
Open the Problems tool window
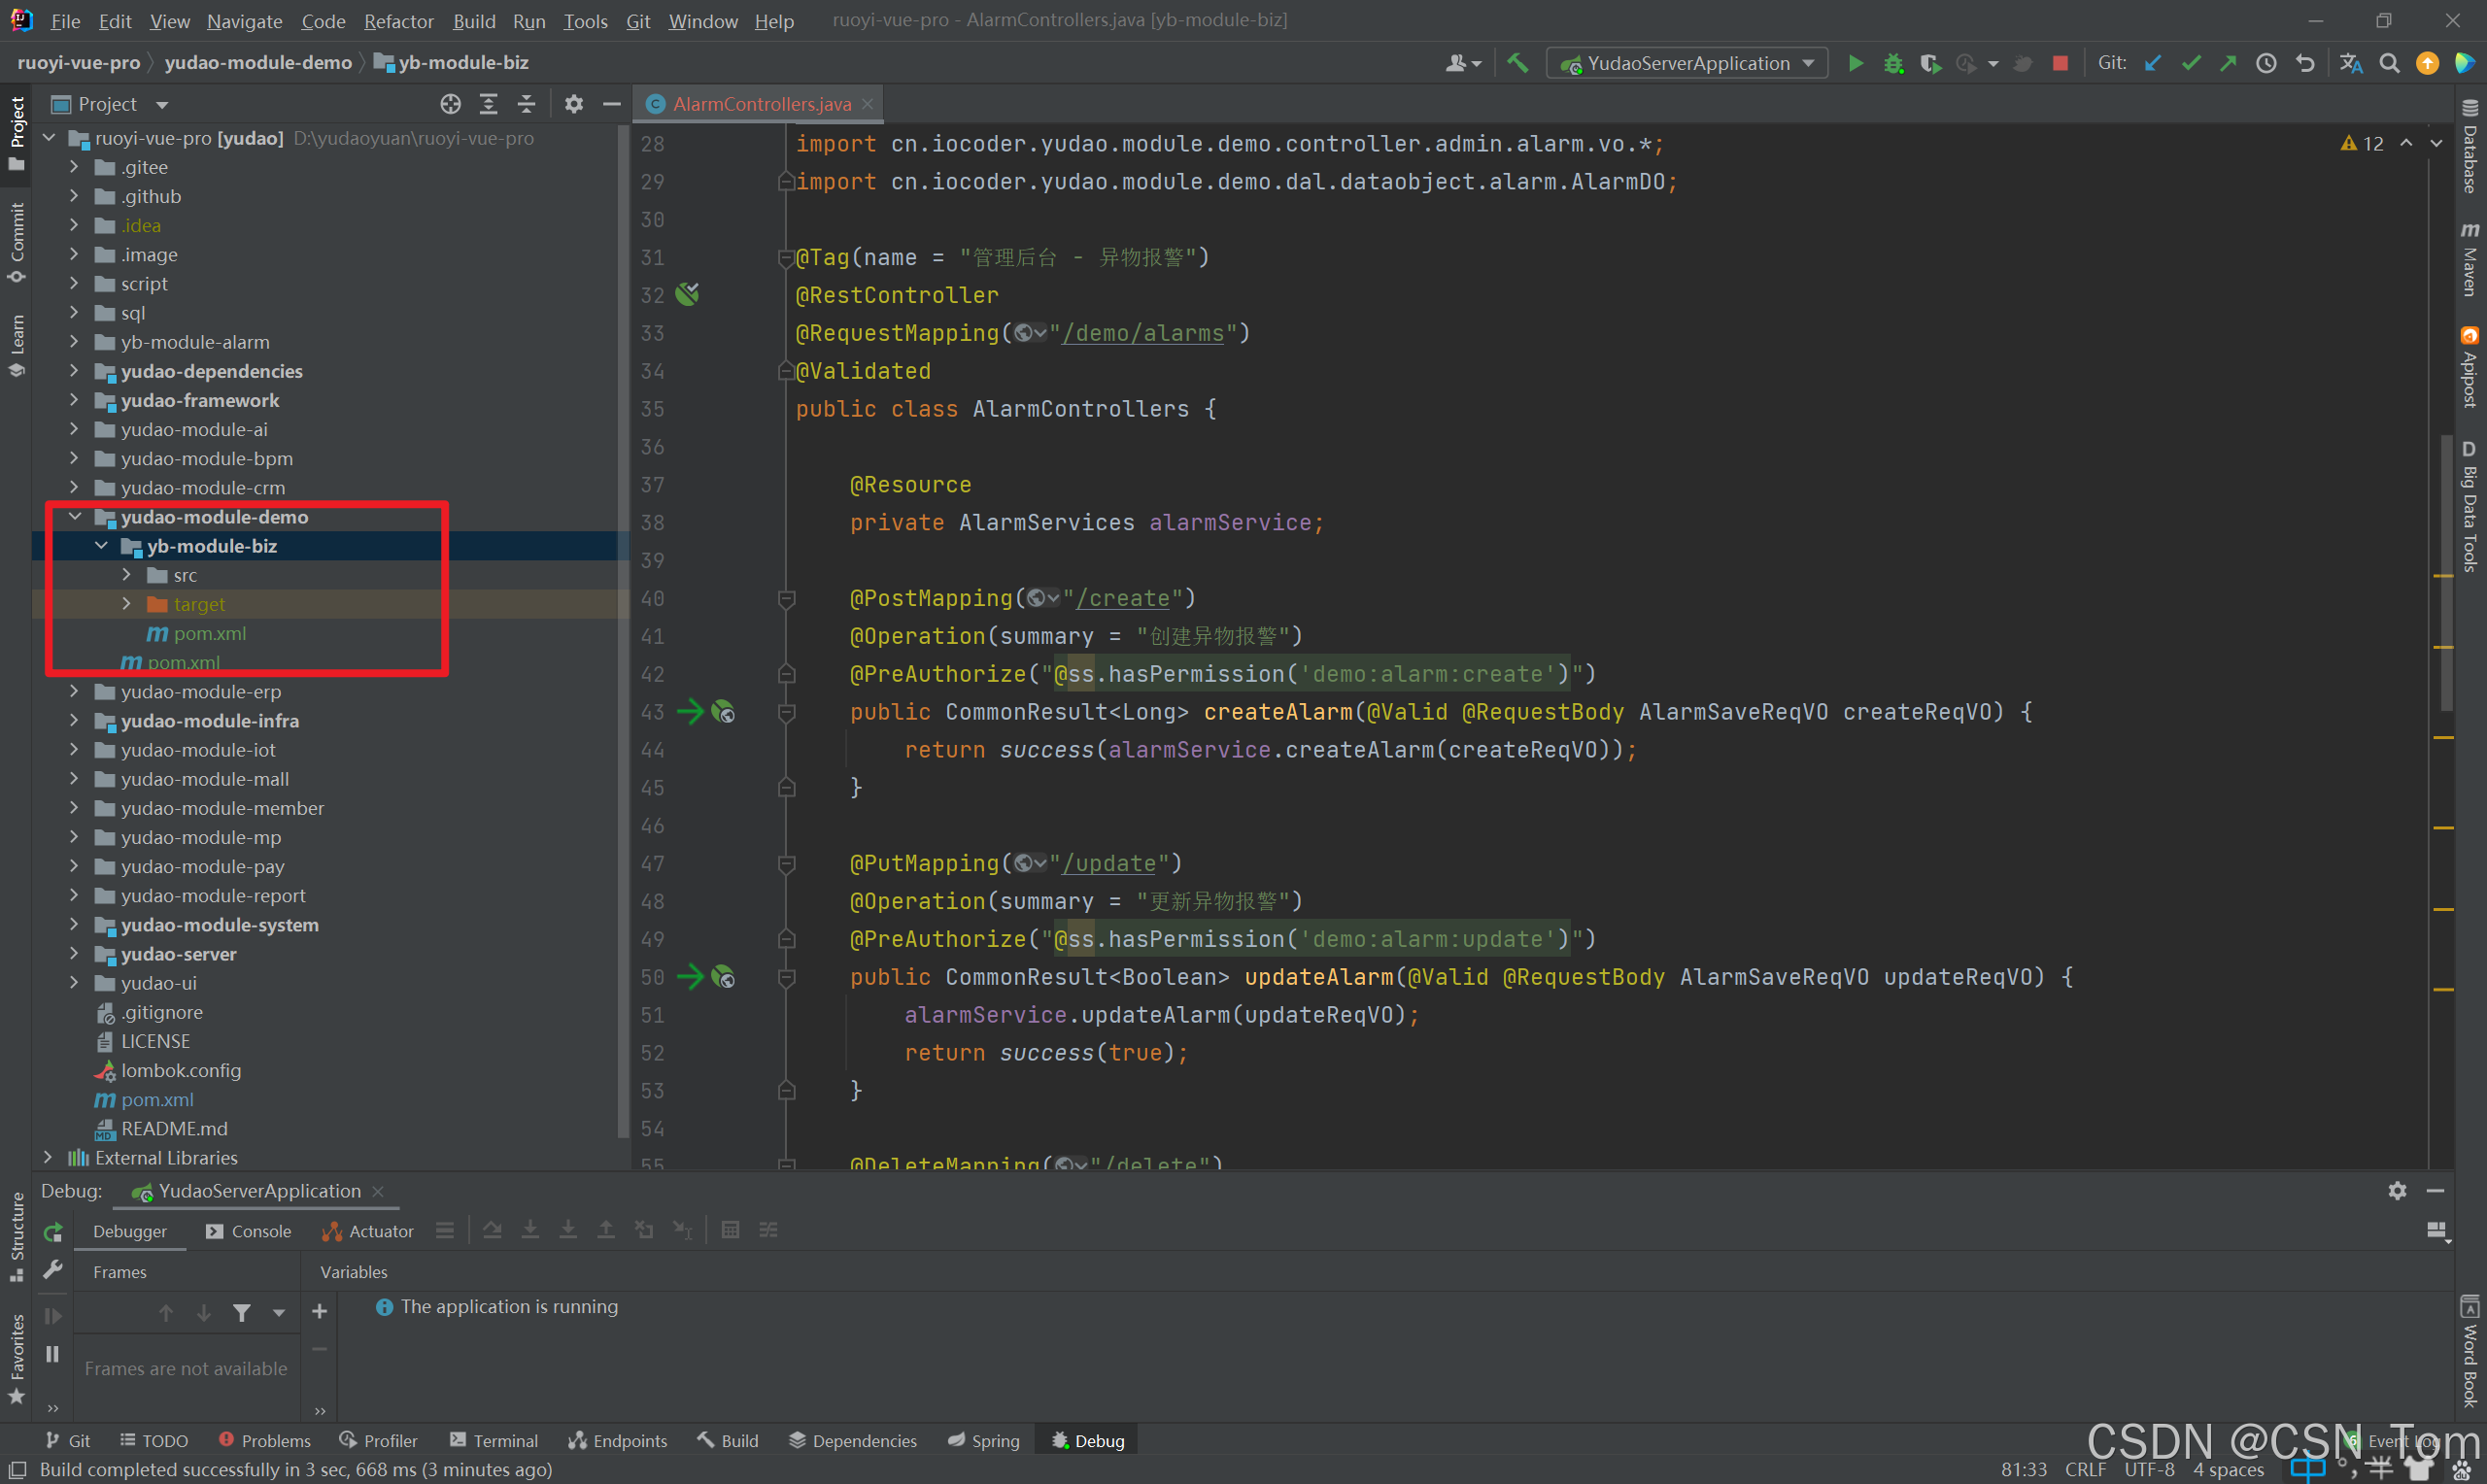click(x=265, y=1441)
